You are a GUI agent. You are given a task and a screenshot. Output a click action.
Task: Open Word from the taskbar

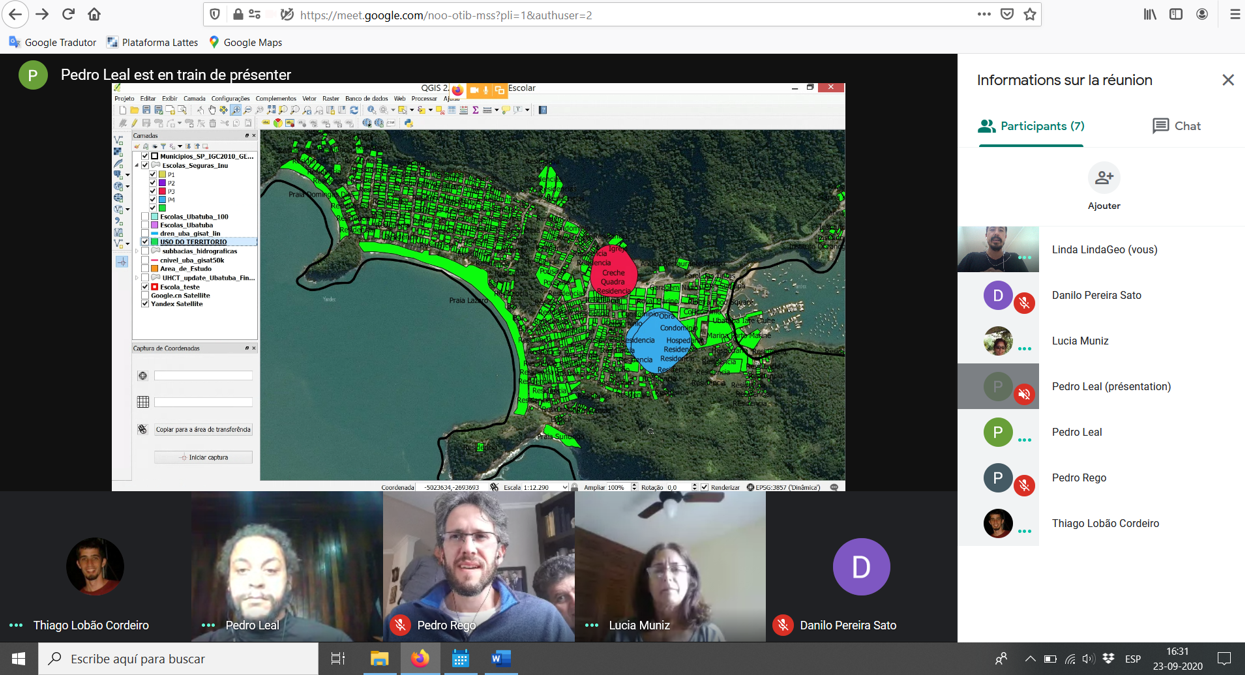501,659
